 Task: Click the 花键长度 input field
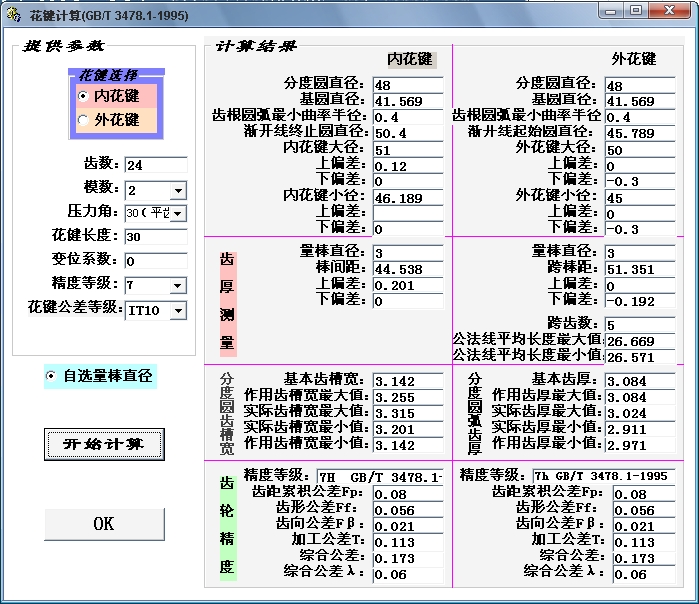point(156,237)
